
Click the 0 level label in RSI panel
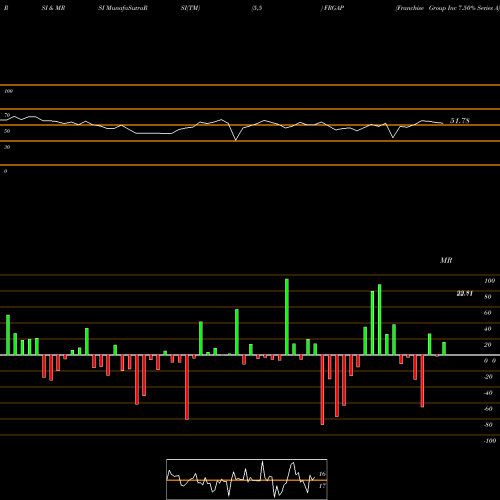(5, 171)
